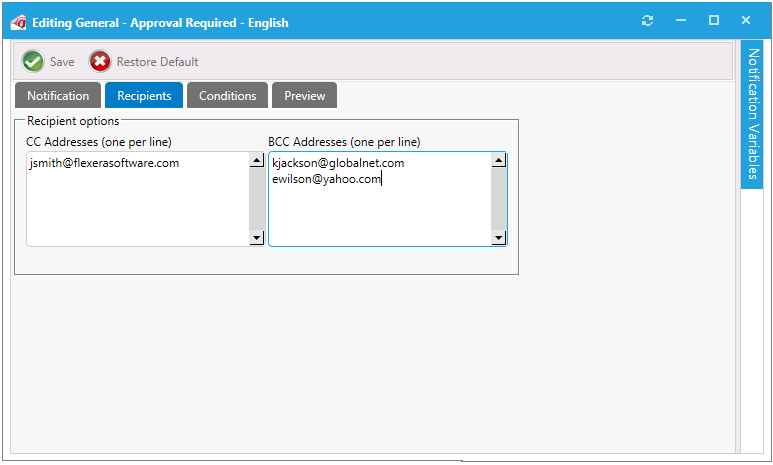Open the Conditions tab
The height and width of the screenshot is (465, 773).
tap(227, 96)
